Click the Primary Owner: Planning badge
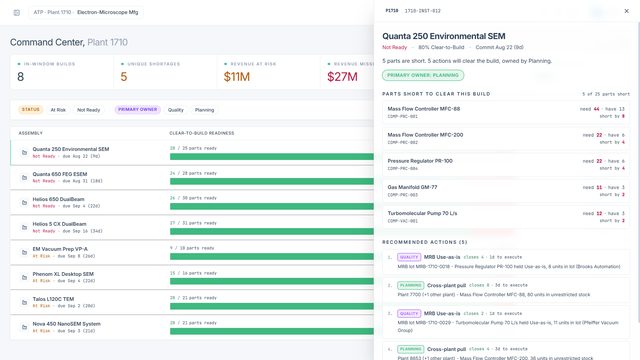Screen dimensions: 640x360 [x=423, y=75]
